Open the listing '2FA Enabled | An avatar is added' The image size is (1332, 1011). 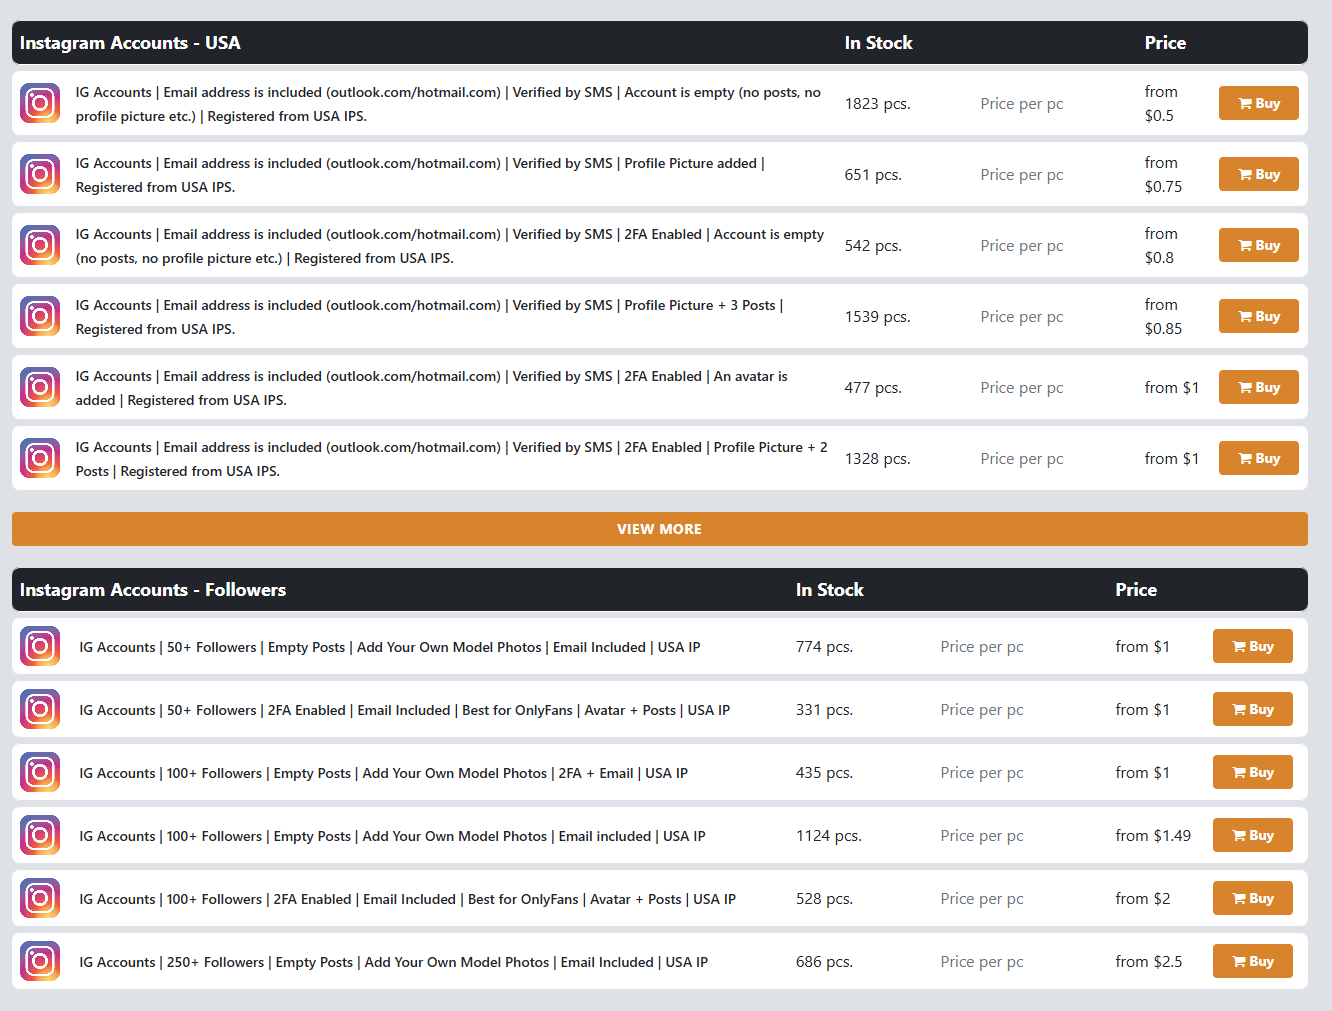(x=431, y=388)
